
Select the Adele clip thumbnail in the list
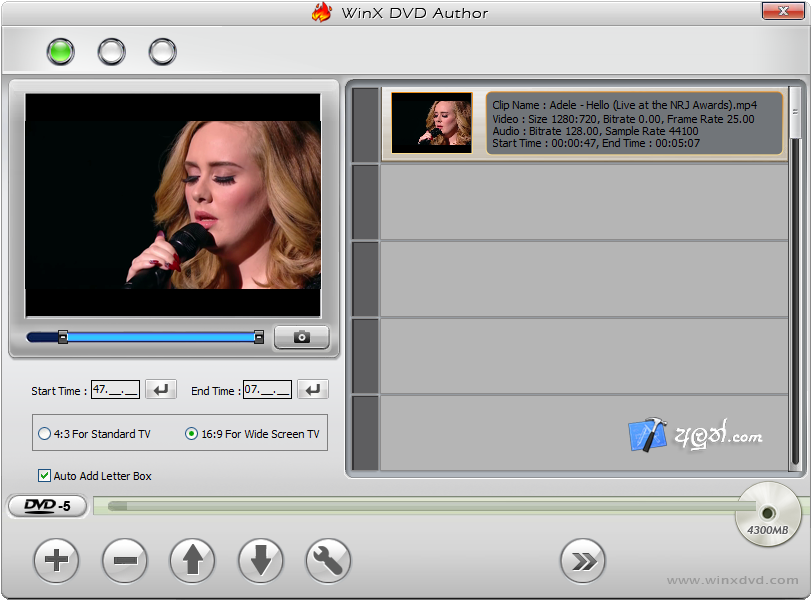pos(431,123)
